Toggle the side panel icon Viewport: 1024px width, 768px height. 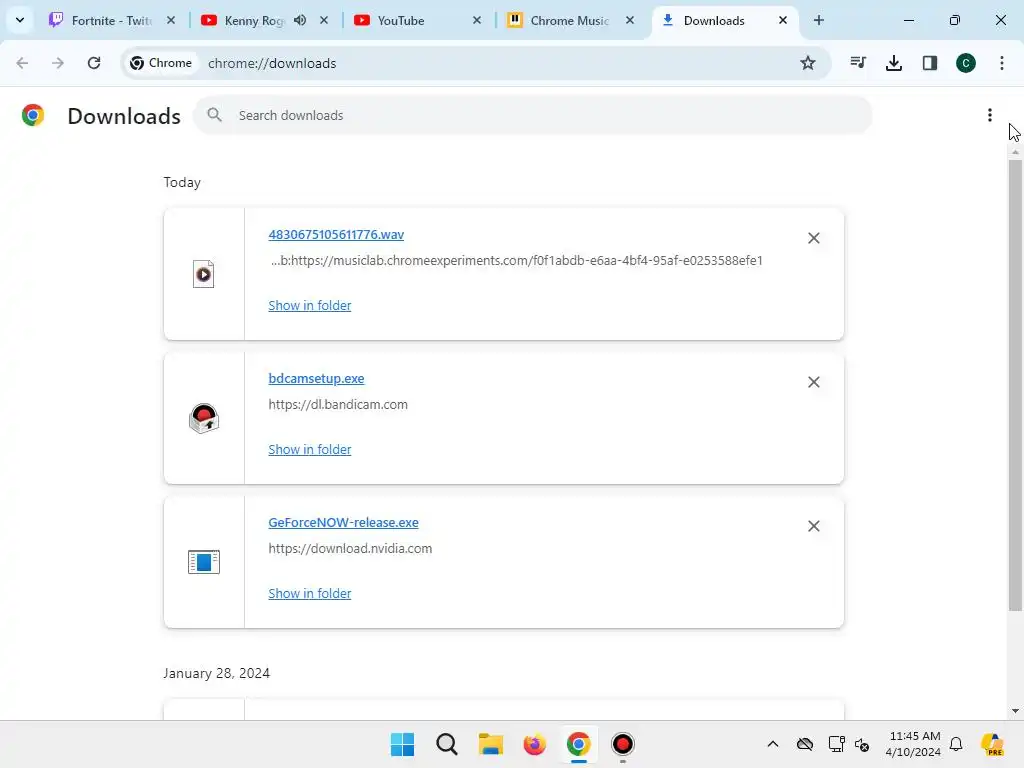point(930,63)
